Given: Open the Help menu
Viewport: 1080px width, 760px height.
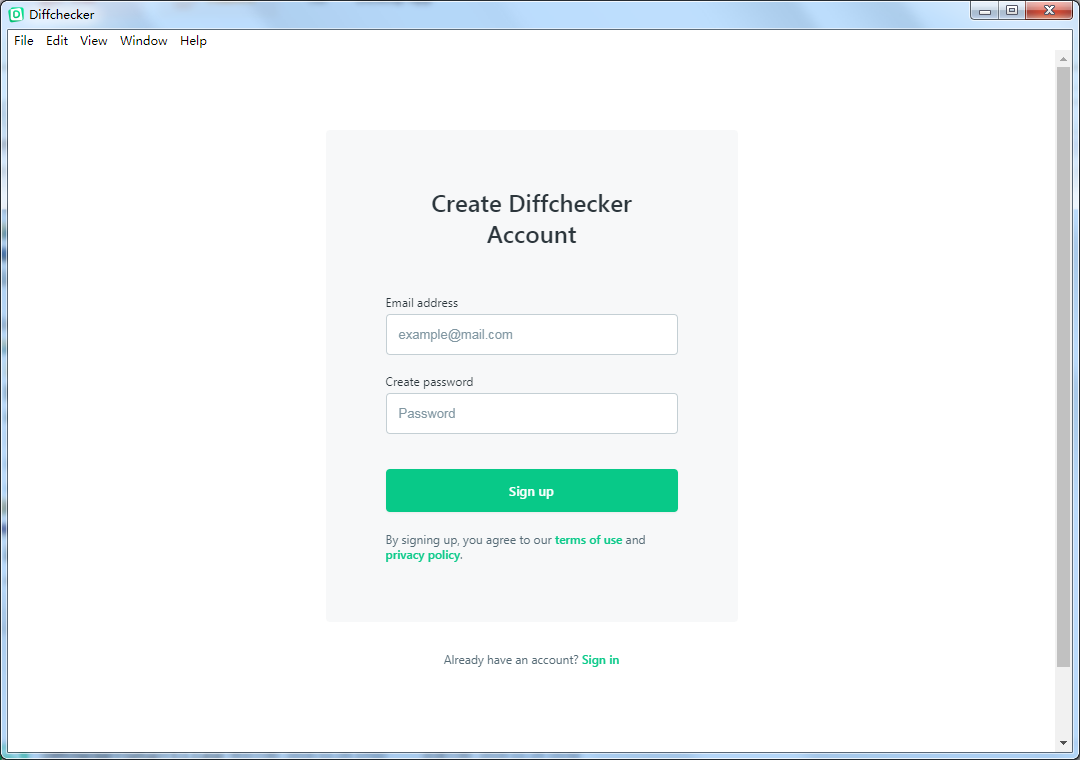Looking at the screenshot, I should (193, 41).
